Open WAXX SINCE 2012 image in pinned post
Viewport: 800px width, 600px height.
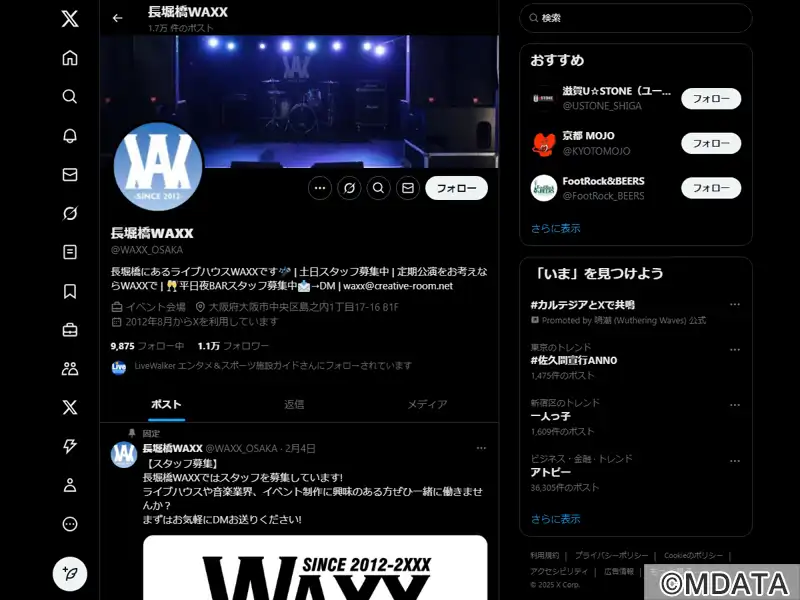pos(315,567)
